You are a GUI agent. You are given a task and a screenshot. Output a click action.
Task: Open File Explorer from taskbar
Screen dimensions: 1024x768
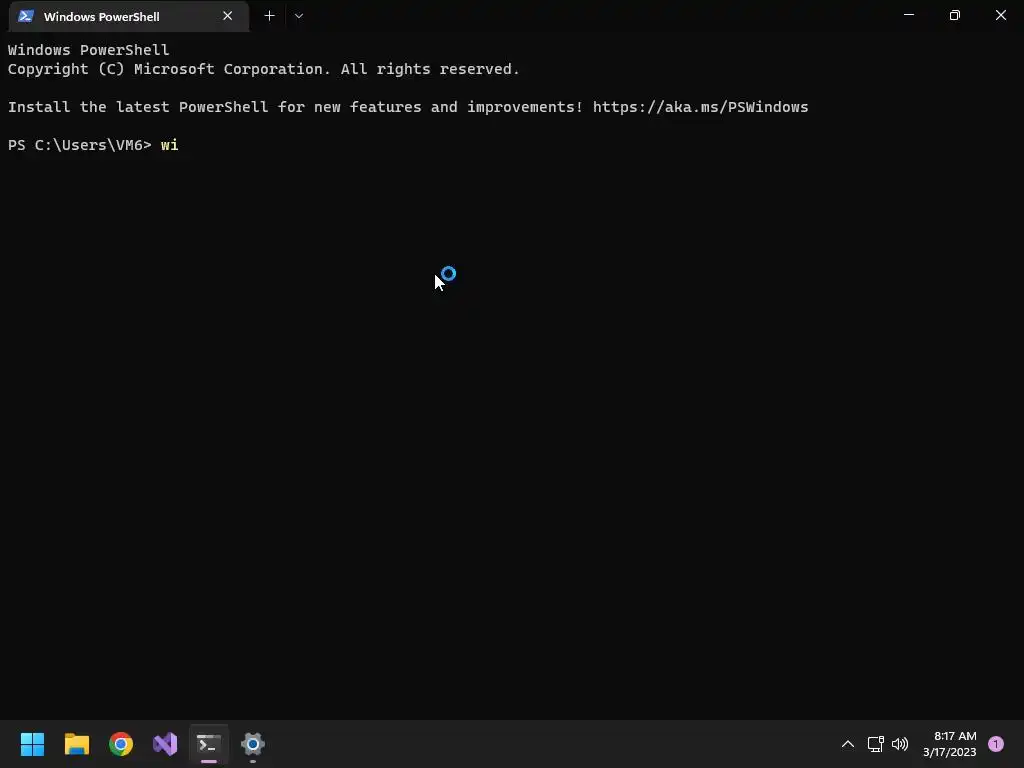(x=76, y=744)
